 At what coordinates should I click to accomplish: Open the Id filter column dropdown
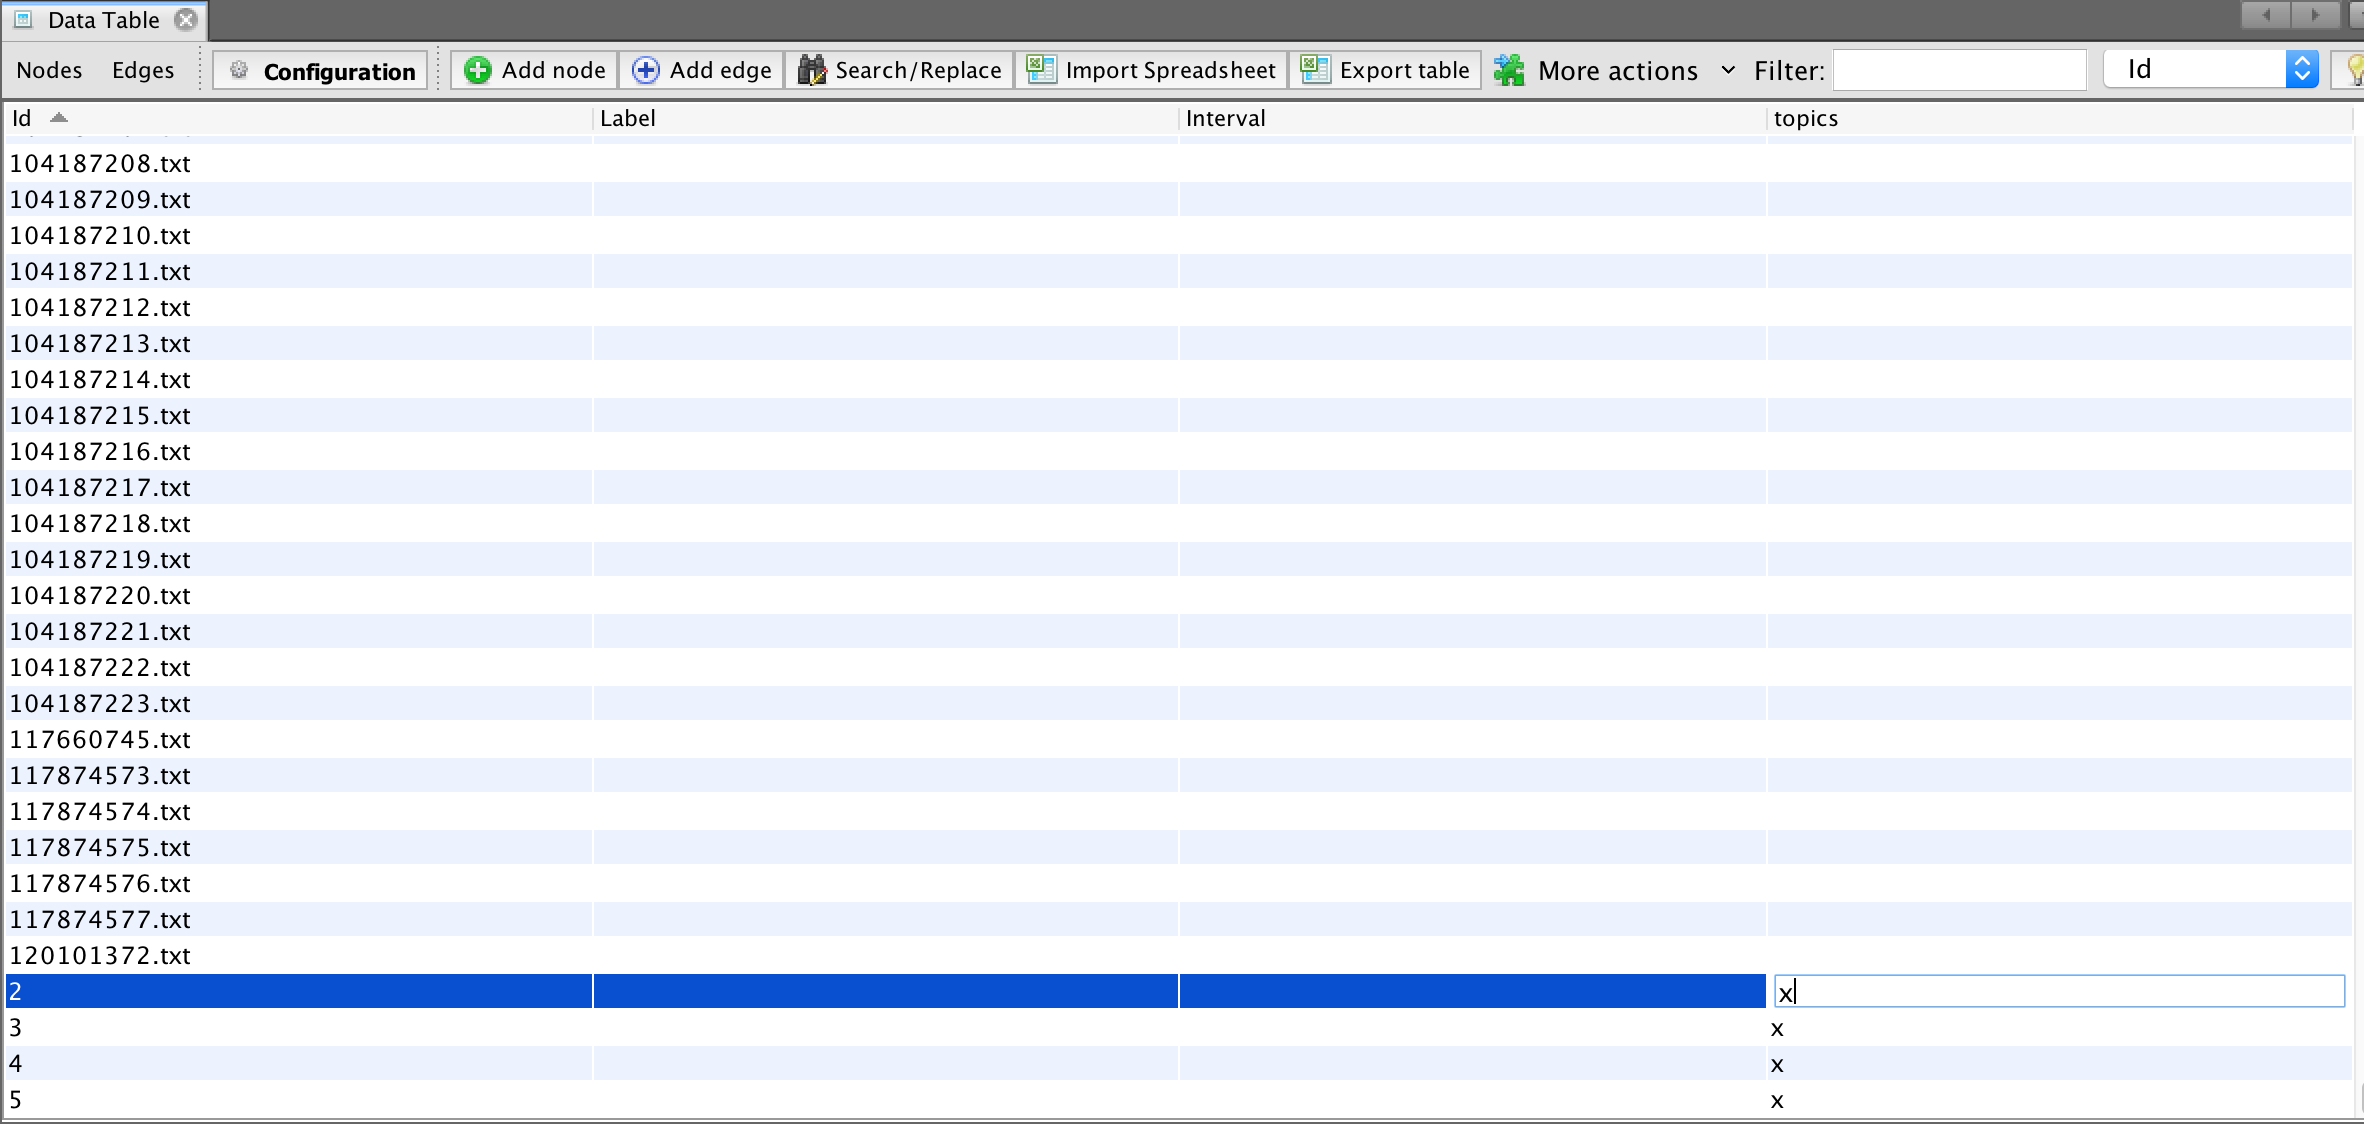2301,69
